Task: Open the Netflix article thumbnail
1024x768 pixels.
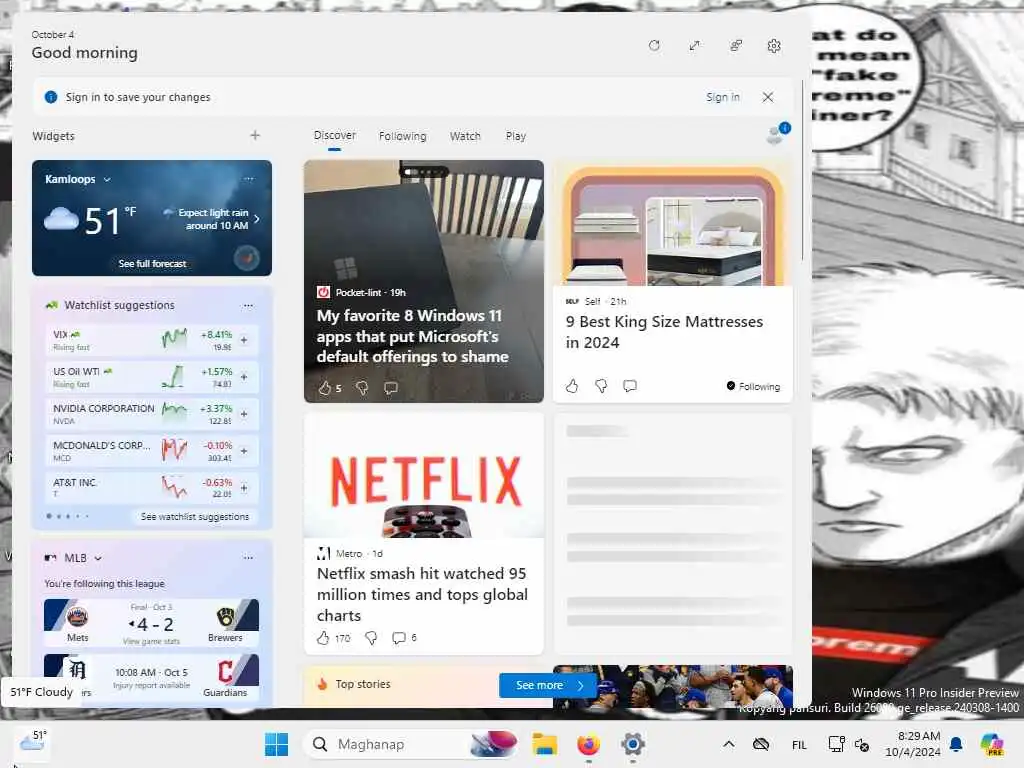Action: click(424, 477)
